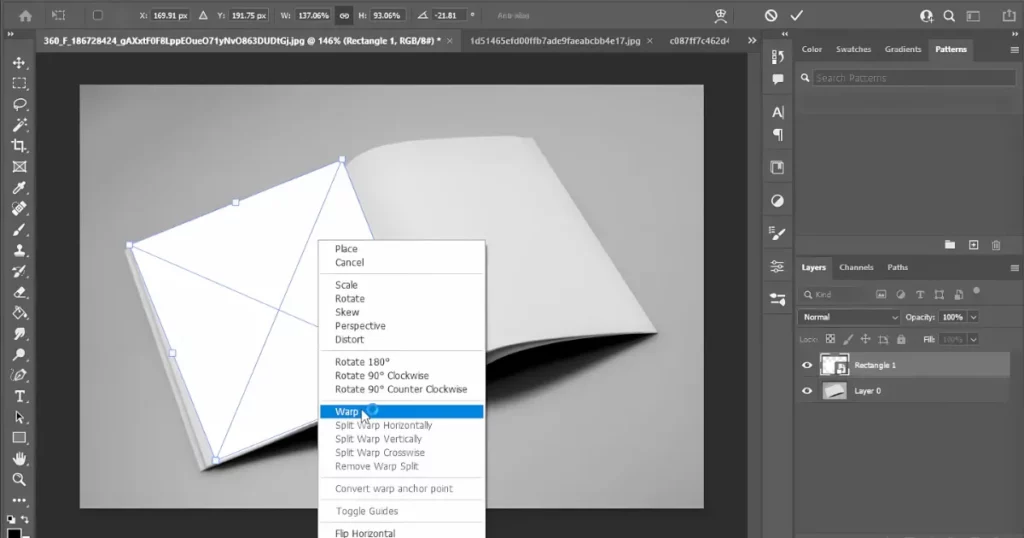Create new pattern group folder icon
The height and width of the screenshot is (538, 1024).
950,245
